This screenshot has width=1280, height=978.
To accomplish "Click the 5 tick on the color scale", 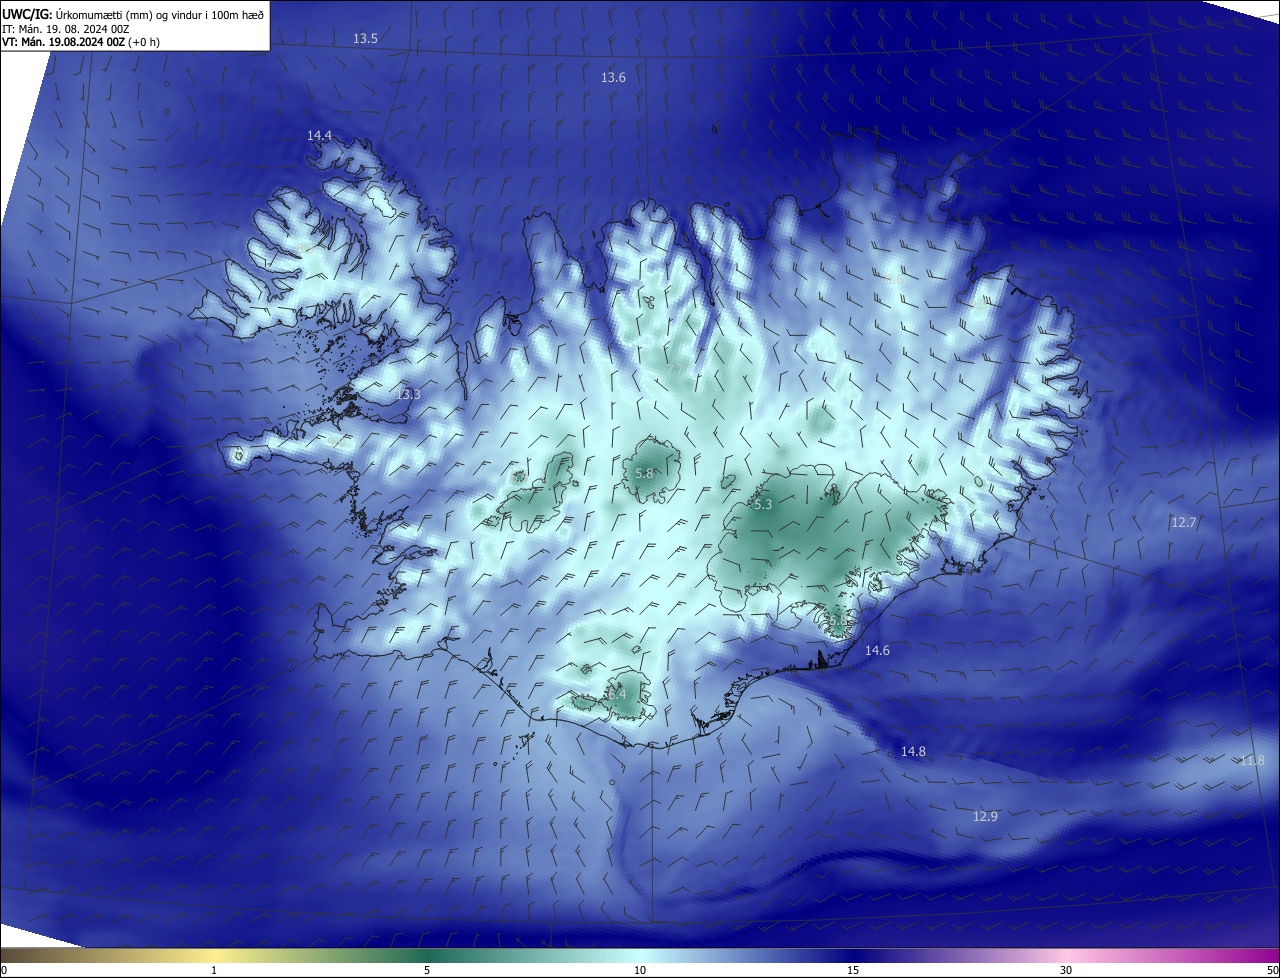I will tap(427, 971).
